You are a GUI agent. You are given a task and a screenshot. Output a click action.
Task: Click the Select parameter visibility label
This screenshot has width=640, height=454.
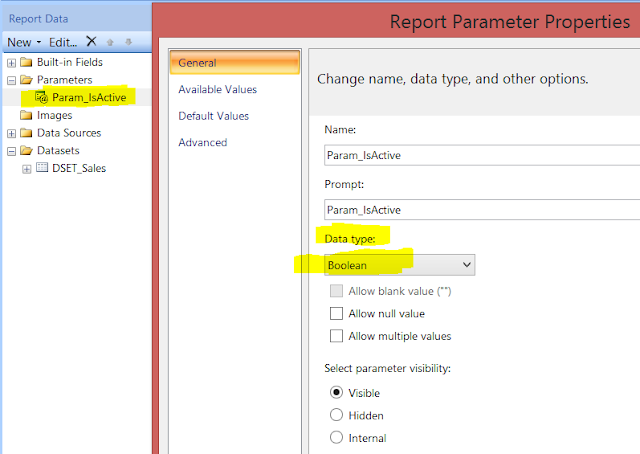pyautogui.click(x=387, y=368)
